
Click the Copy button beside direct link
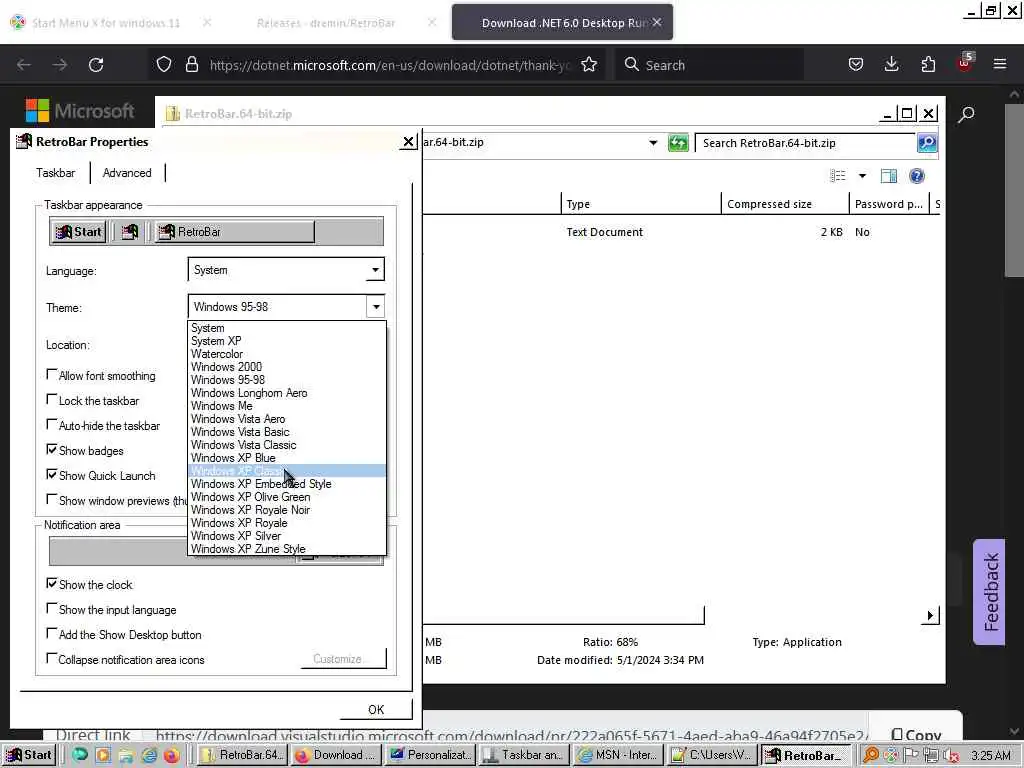[916, 735]
